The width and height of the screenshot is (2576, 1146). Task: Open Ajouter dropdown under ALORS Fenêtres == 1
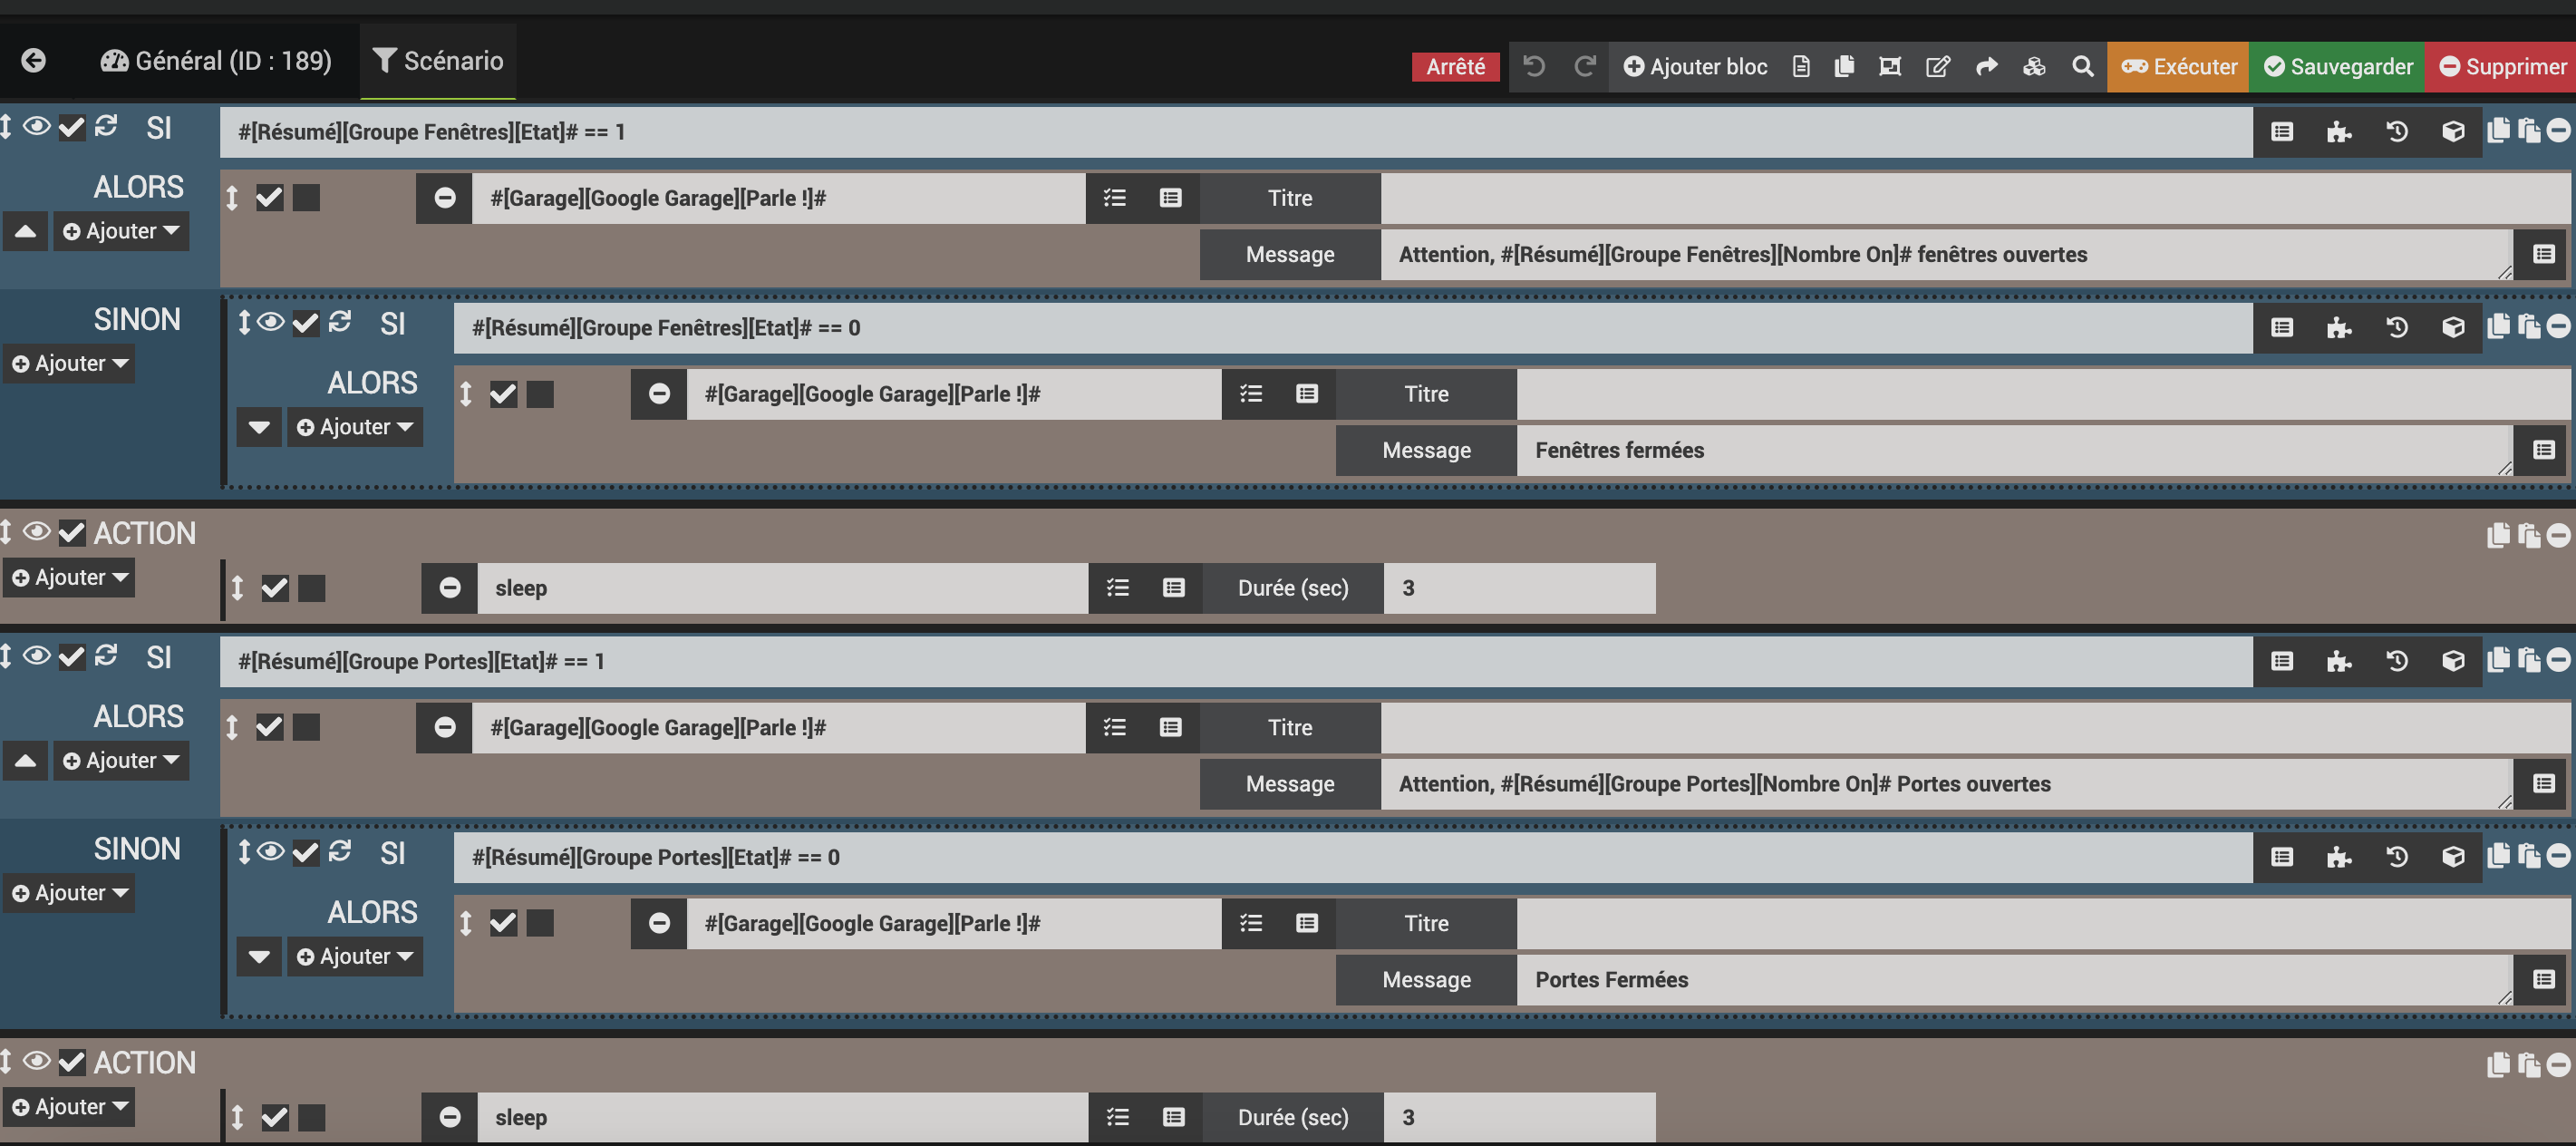tap(121, 231)
